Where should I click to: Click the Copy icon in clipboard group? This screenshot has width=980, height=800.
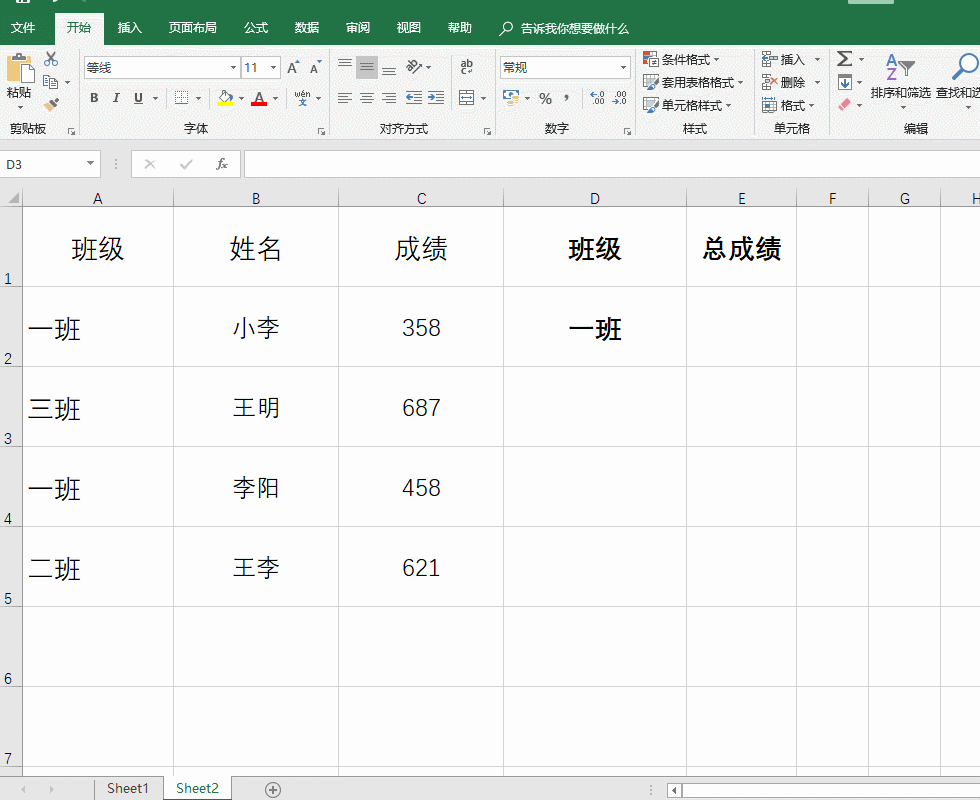pos(51,82)
